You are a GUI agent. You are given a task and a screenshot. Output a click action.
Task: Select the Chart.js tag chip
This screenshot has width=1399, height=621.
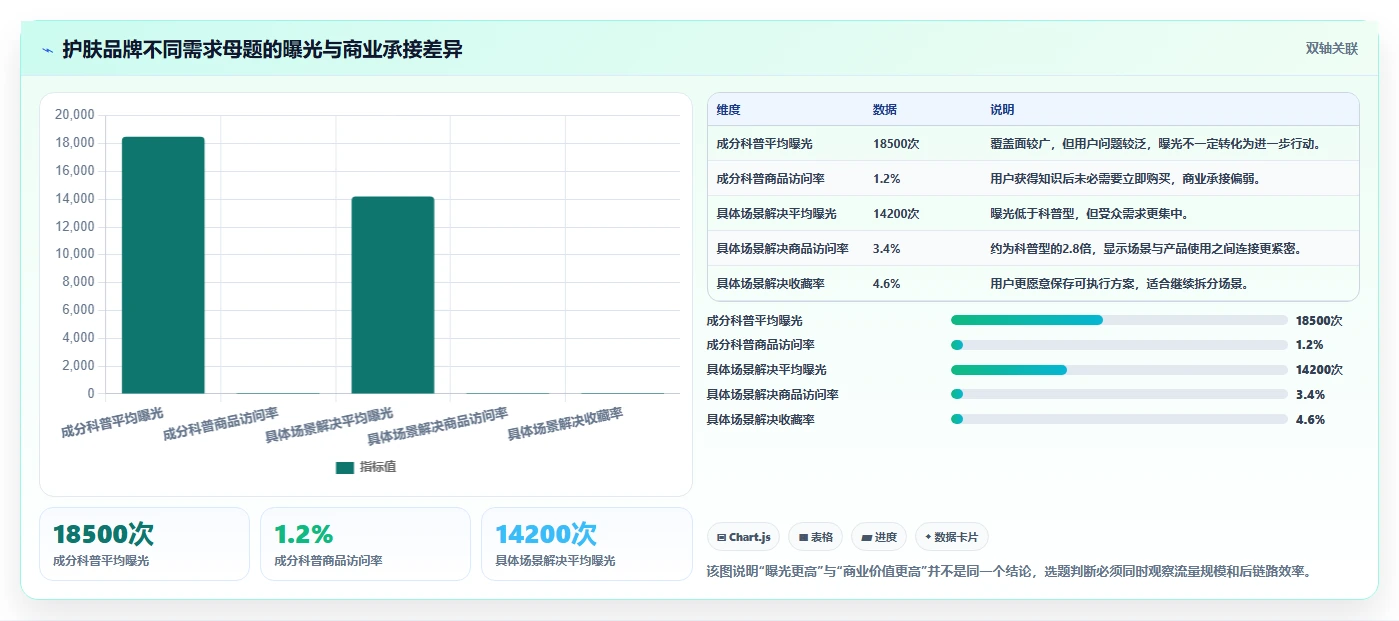point(744,537)
